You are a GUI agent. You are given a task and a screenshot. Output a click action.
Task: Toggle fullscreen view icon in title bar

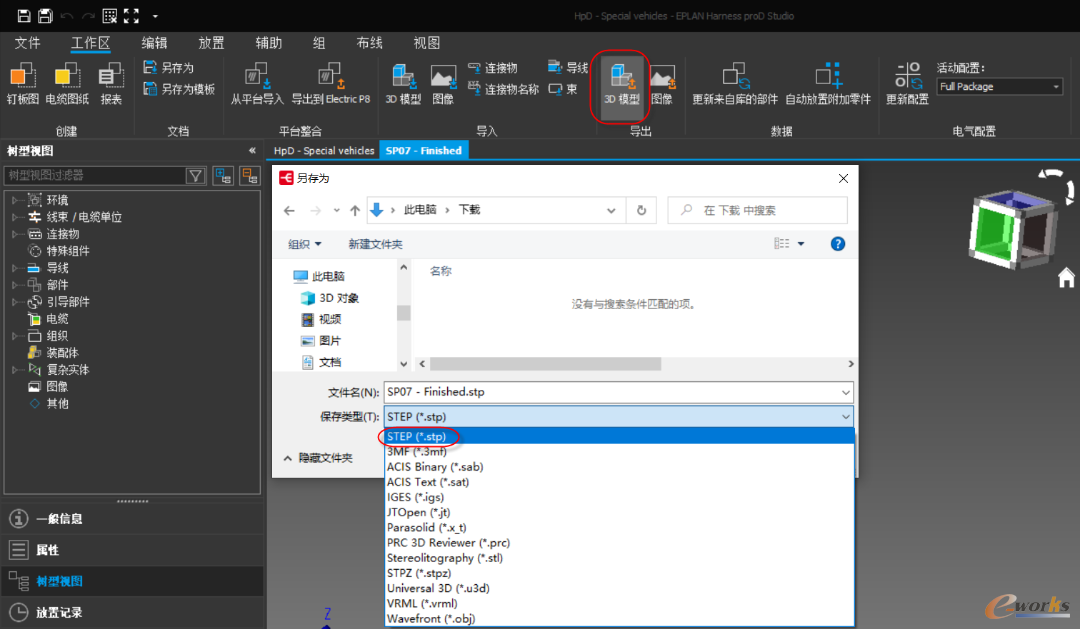click(x=132, y=15)
